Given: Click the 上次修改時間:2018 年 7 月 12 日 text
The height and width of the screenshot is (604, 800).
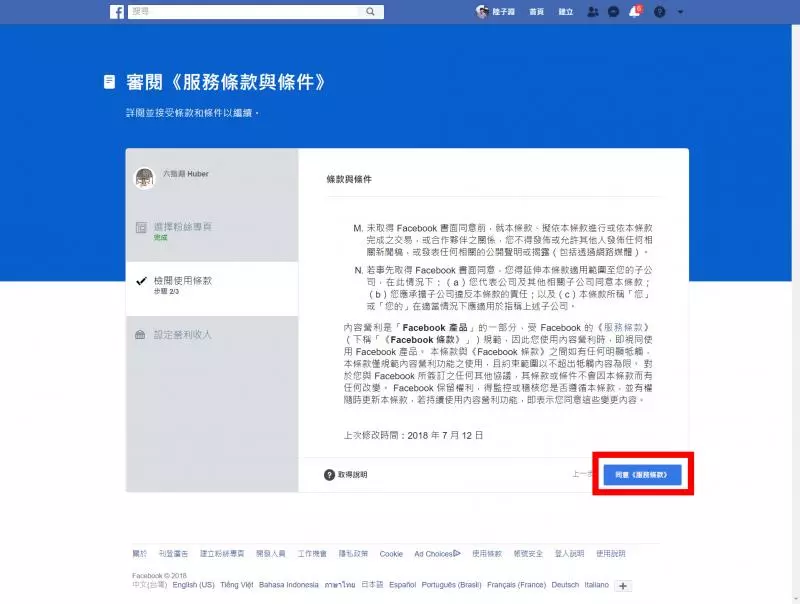Looking at the screenshot, I should (x=413, y=435).
